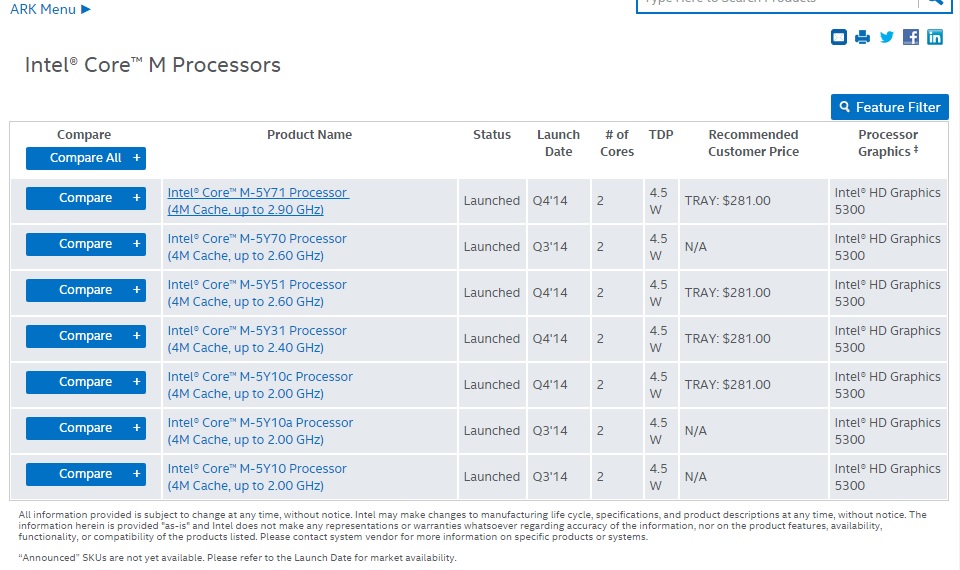Viewport: 960px width, 570px height.
Task: Open Intel Core M-5Y51 Processor link
Action: [257, 293]
